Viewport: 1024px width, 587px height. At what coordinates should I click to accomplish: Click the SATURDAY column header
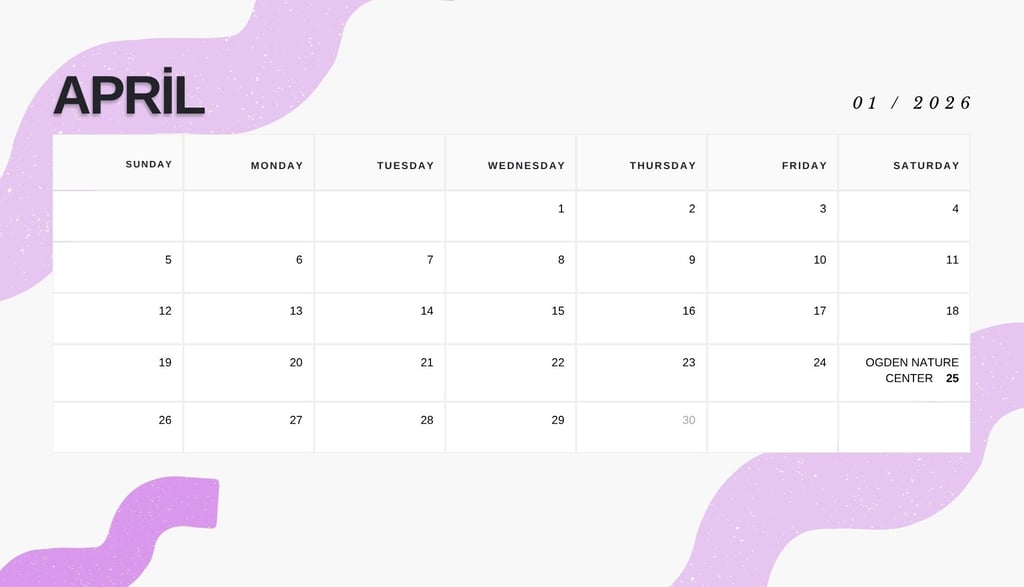(x=926, y=166)
